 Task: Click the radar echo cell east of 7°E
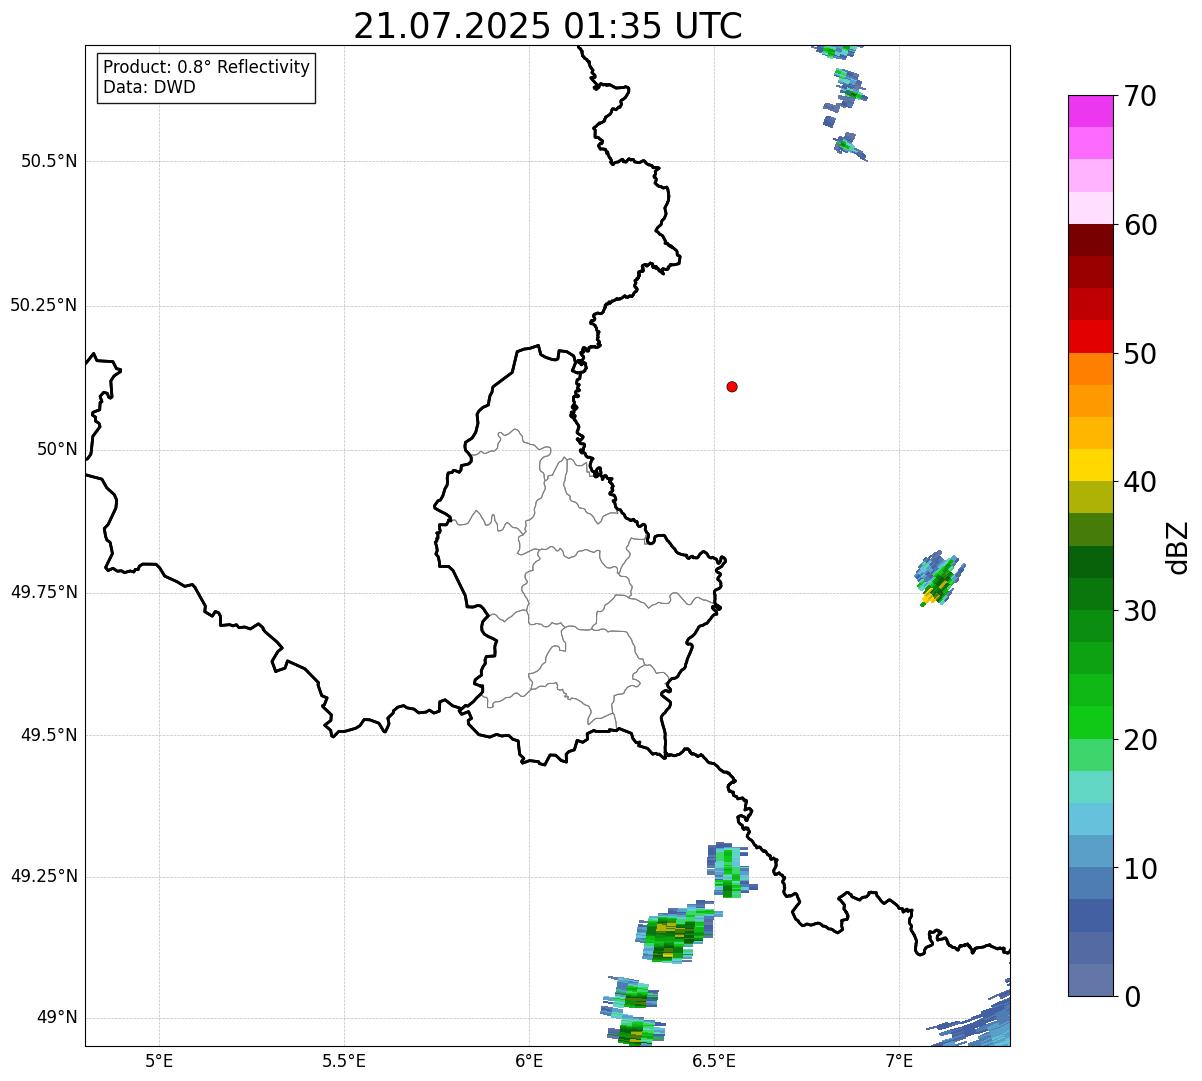coord(940,578)
